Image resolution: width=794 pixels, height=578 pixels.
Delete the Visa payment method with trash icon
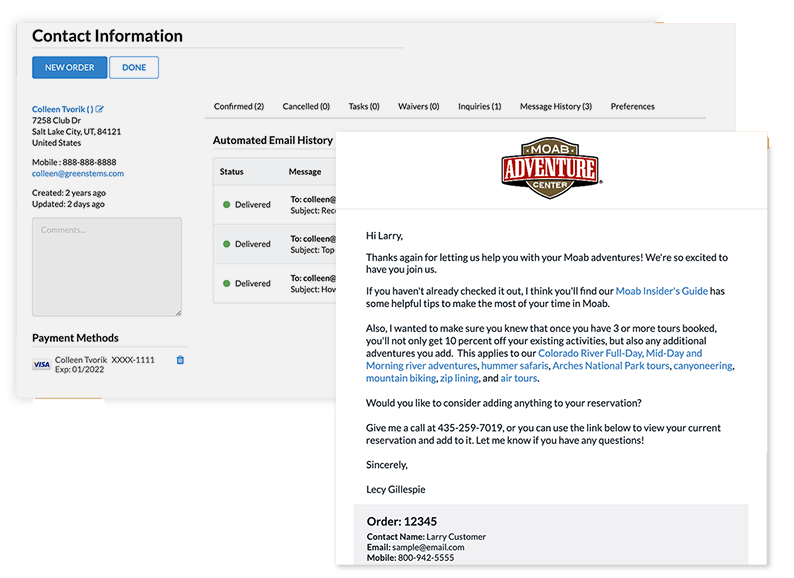[180, 360]
